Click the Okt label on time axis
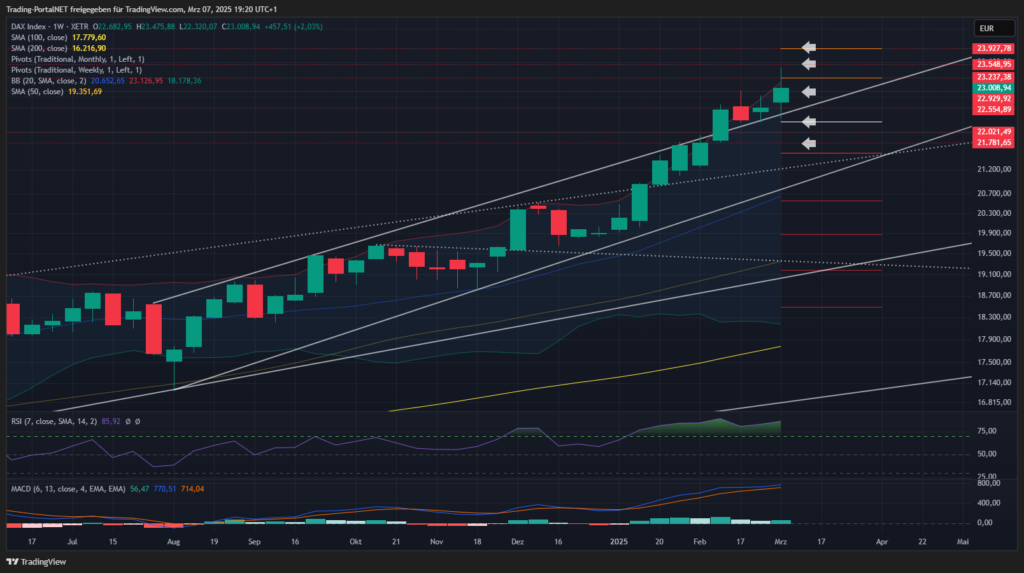 pos(355,542)
